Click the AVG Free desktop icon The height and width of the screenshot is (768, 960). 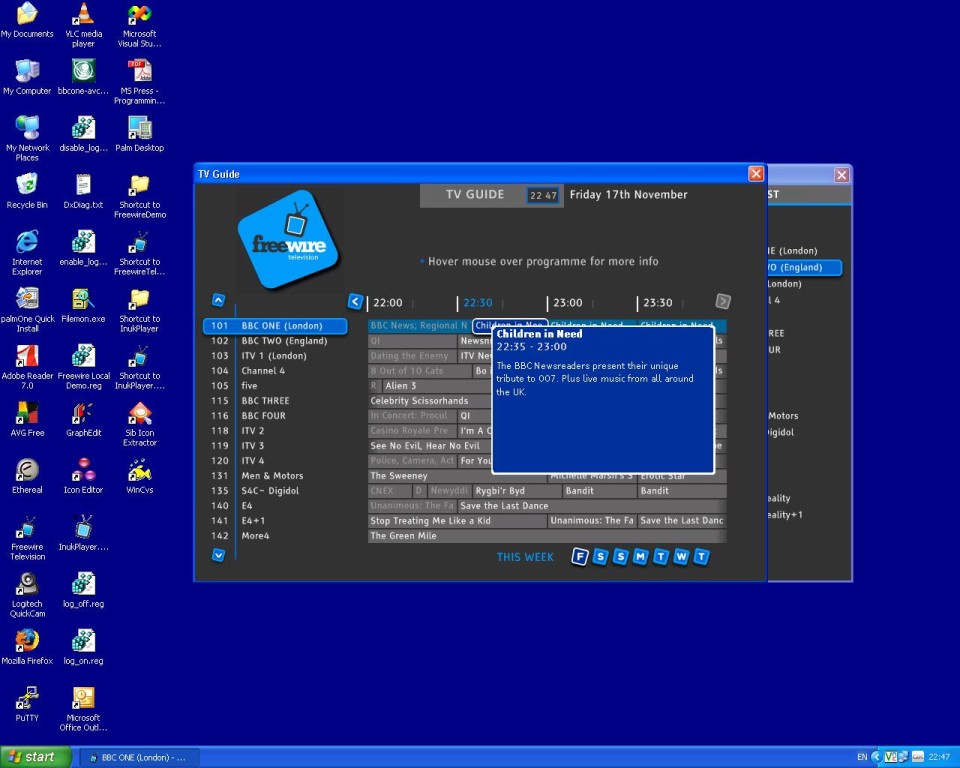coord(28,419)
